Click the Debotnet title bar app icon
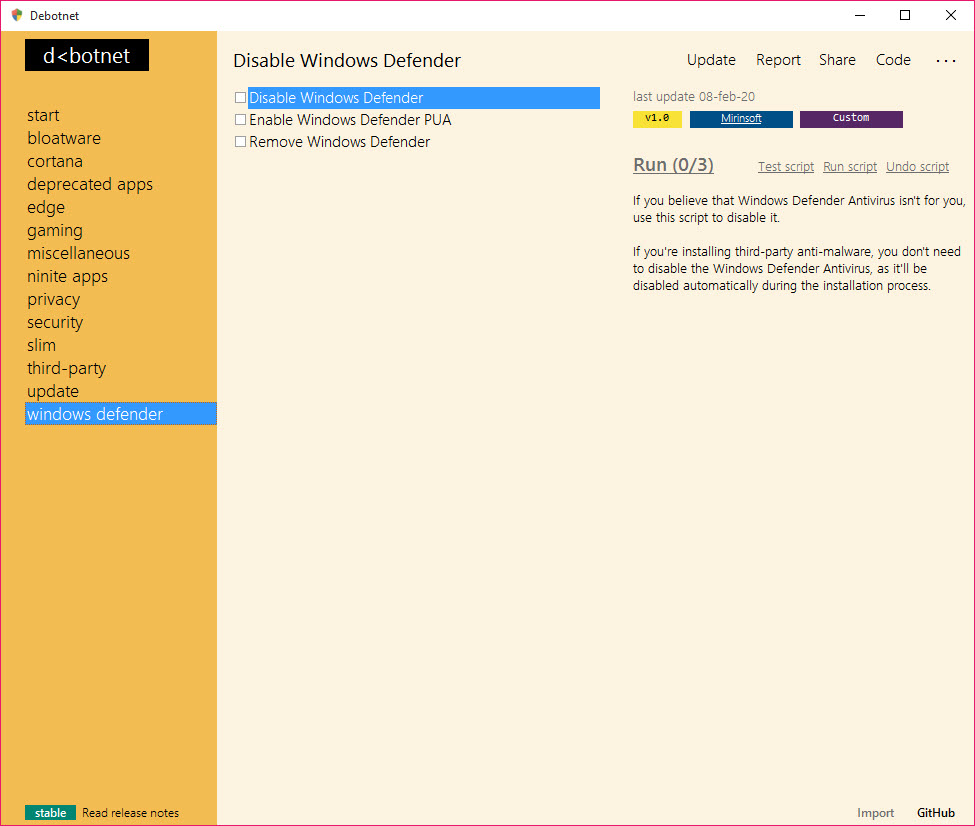This screenshot has height=826, width=975. pyautogui.click(x=16, y=15)
